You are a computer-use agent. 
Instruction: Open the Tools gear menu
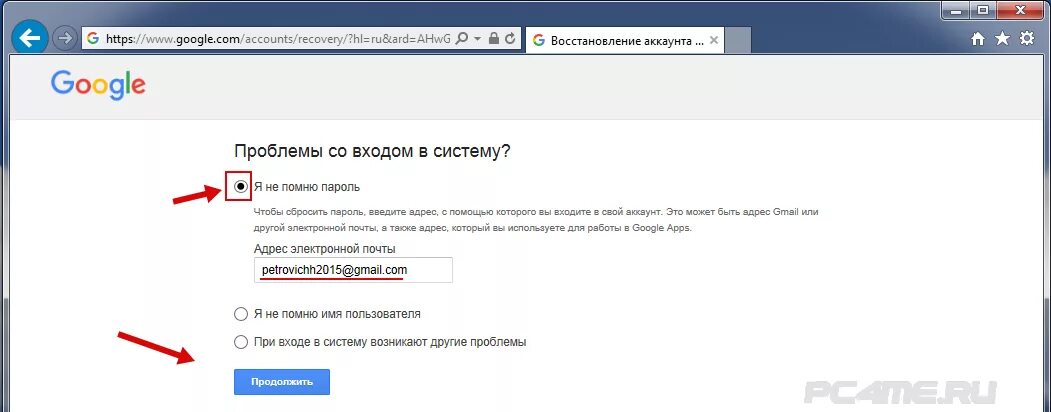pyautogui.click(x=1026, y=39)
